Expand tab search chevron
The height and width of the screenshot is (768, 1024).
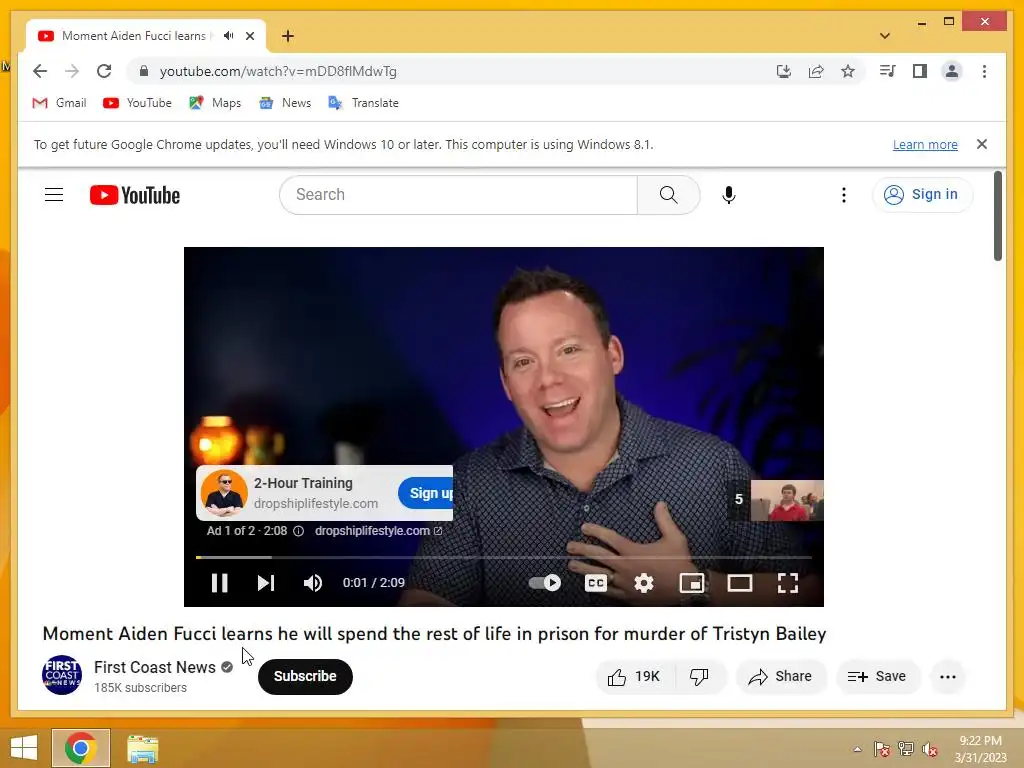click(885, 36)
